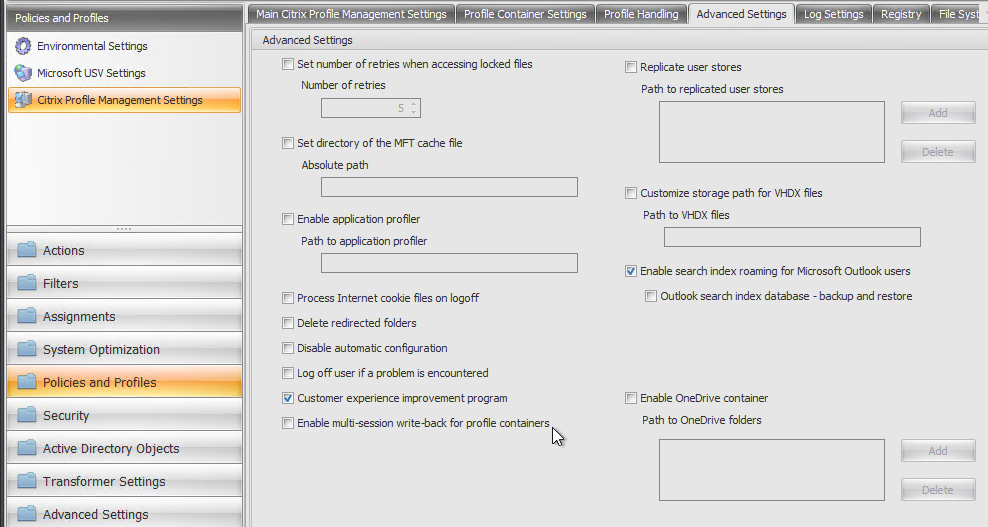Enable multi-session write-back for profile containers

coord(288,423)
